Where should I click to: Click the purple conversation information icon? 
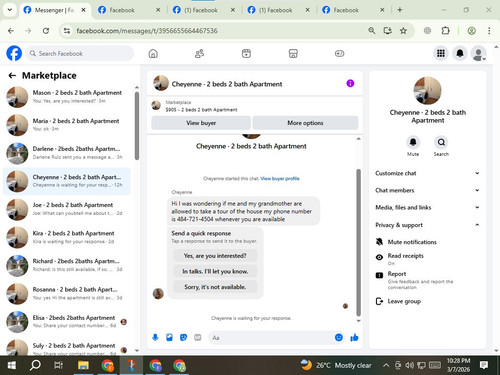point(350,83)
